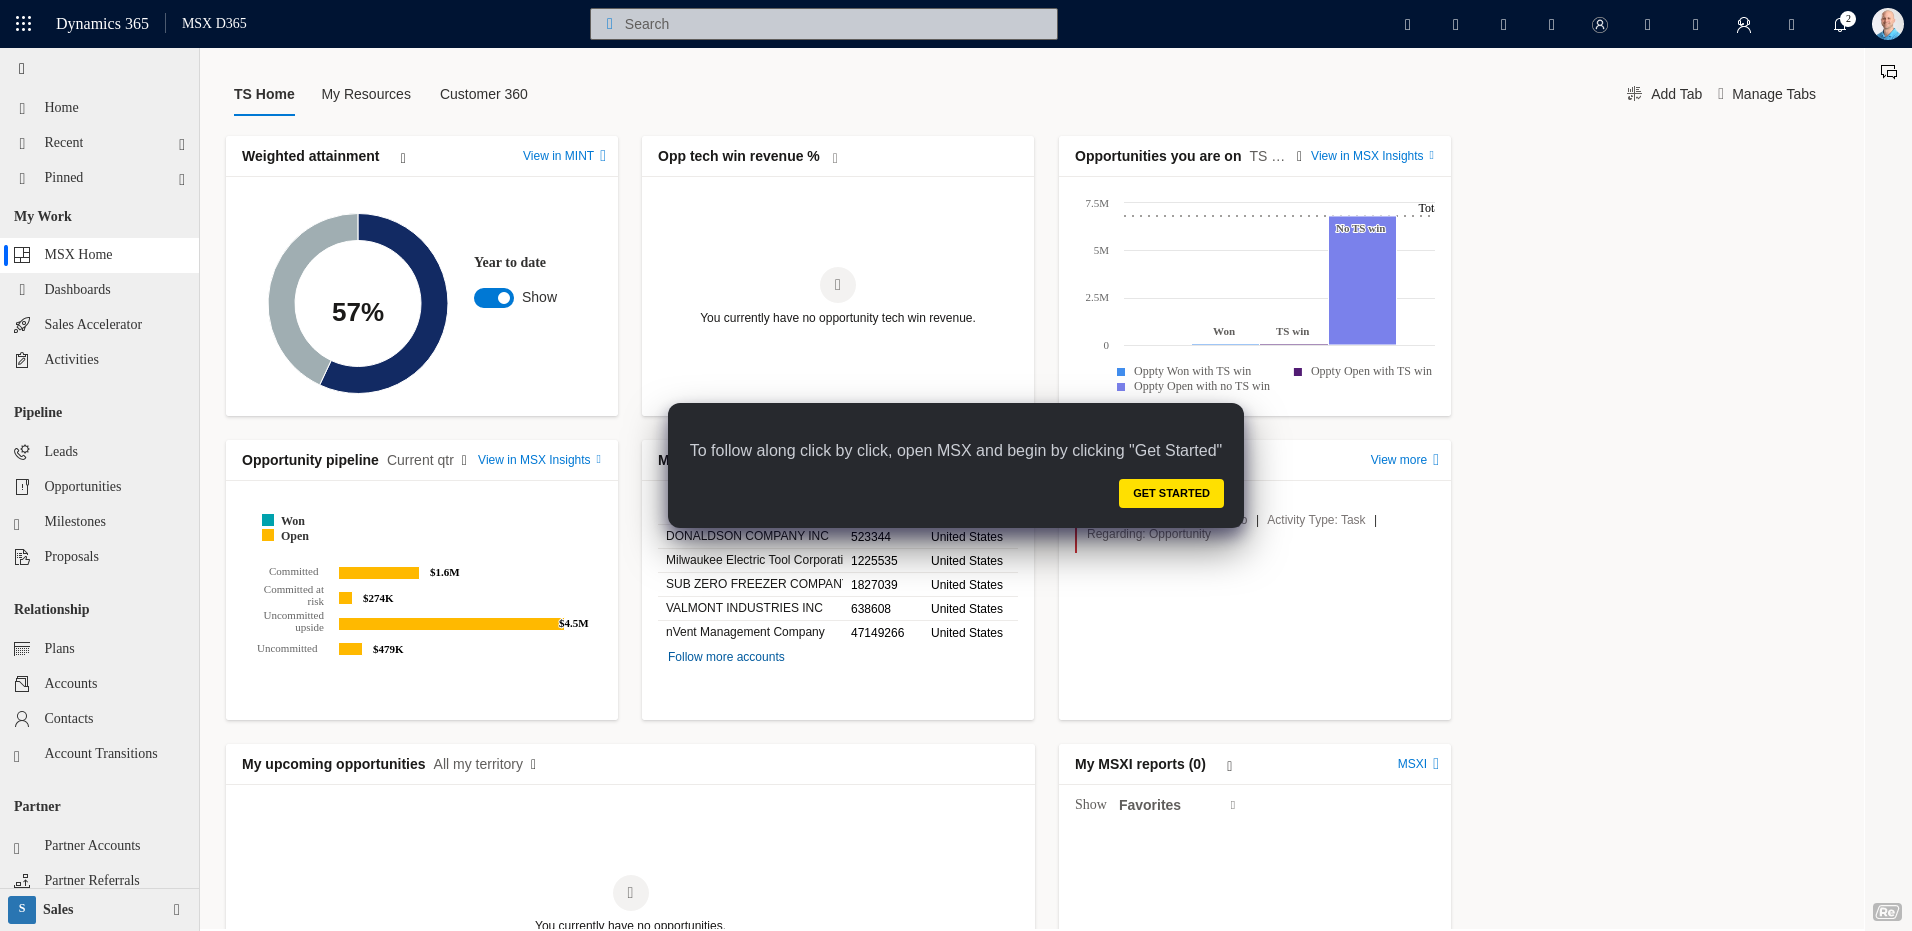1912x931 pixels.
Task: Collapse the Sales area switcher
Action: pos(176,909)
